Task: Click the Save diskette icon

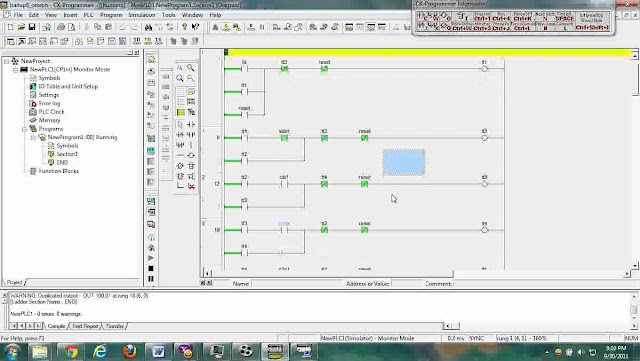Action: 31,27
